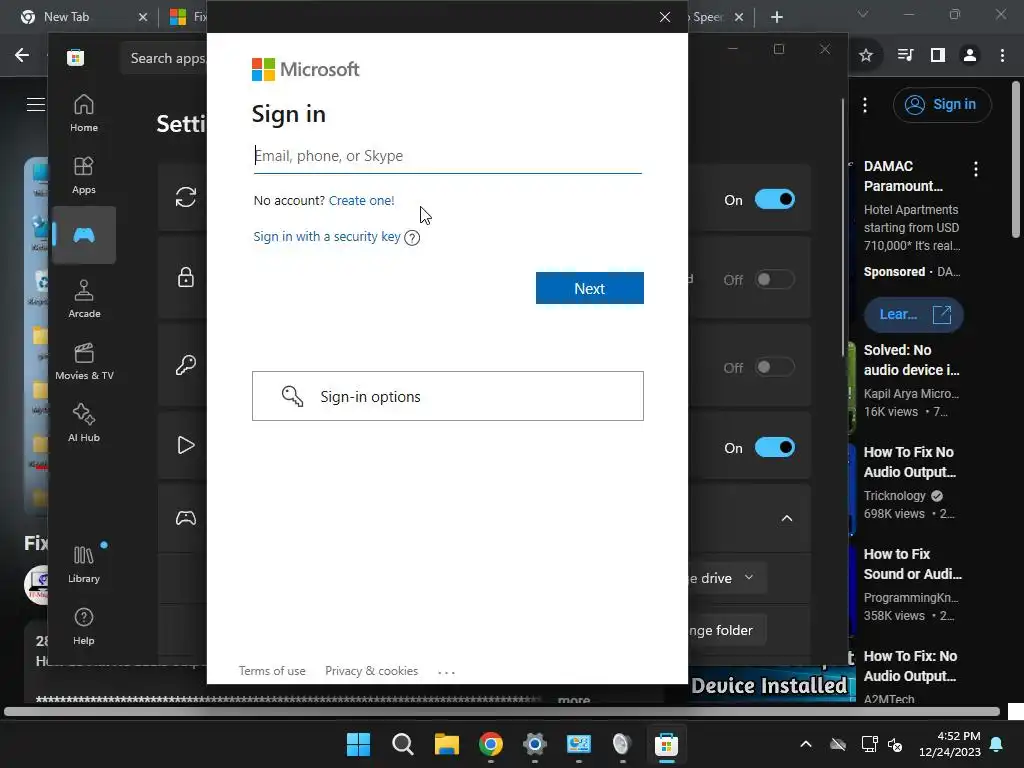1024x768 pixels.
Task: Click Sign in with a security key
Action: point(327,236)
